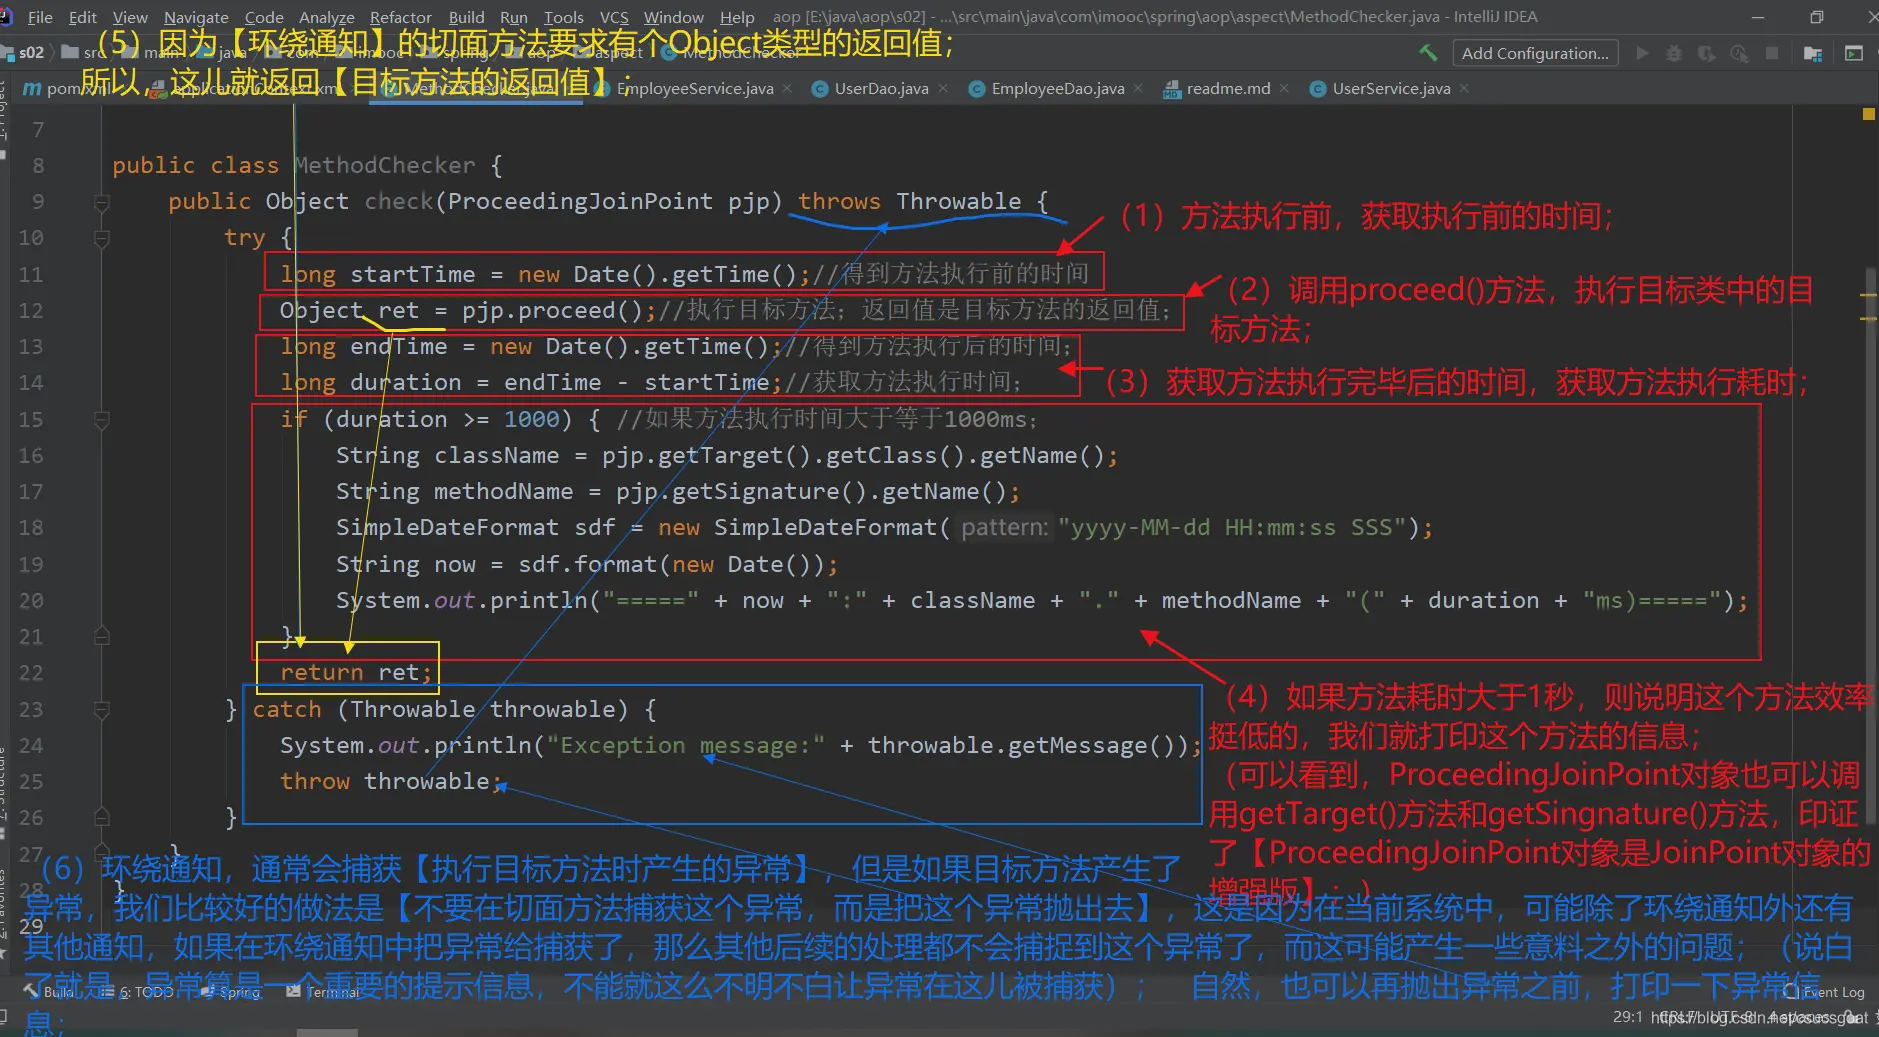Click the yellow warning marker atop error stripe
1879x1037 pixels.
(1868, 115)
